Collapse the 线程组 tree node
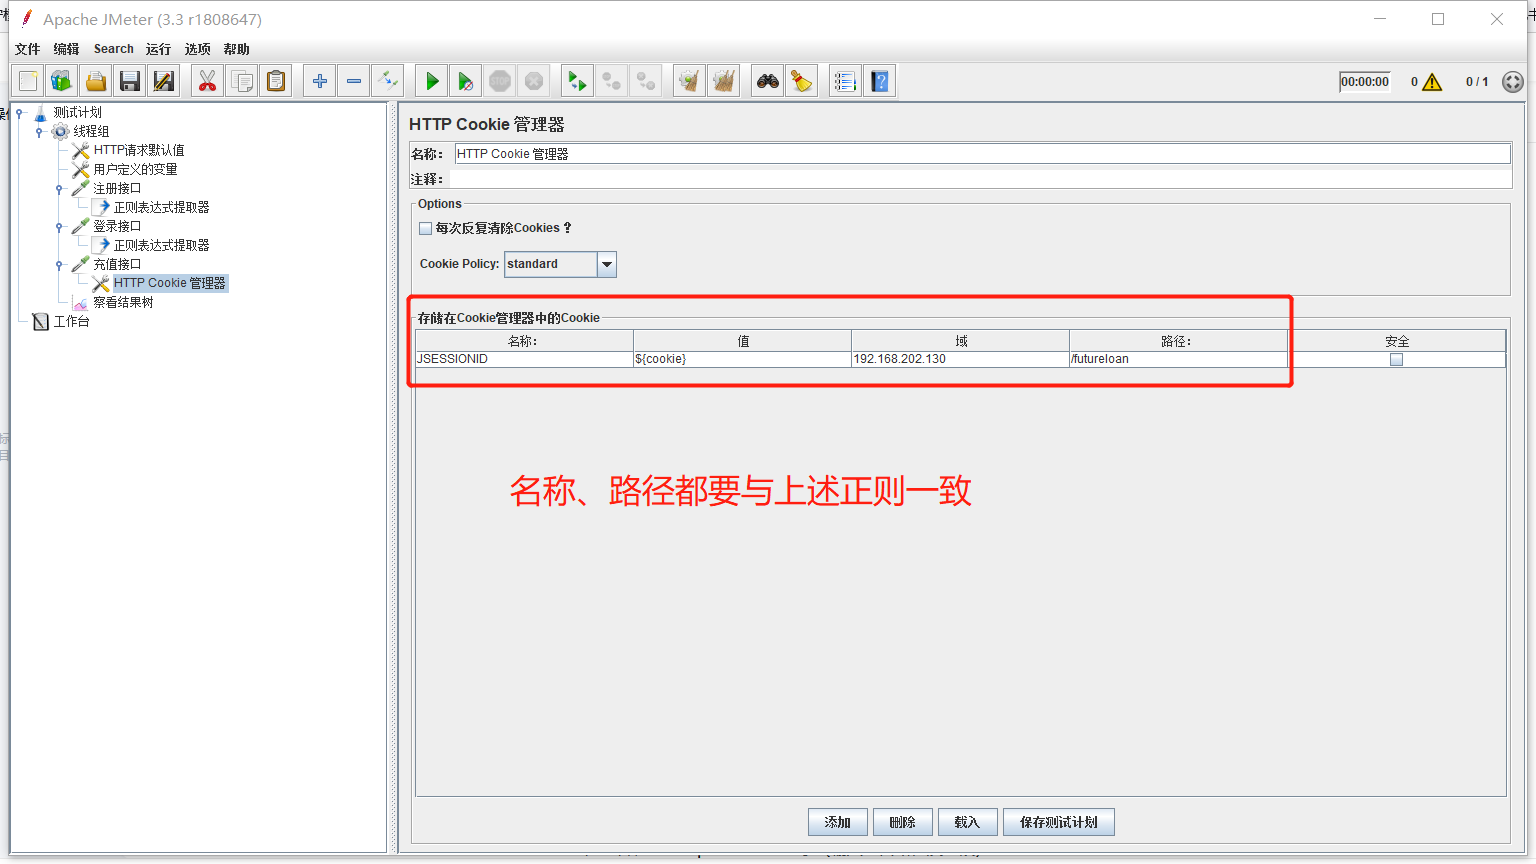 tap(39, 132)
